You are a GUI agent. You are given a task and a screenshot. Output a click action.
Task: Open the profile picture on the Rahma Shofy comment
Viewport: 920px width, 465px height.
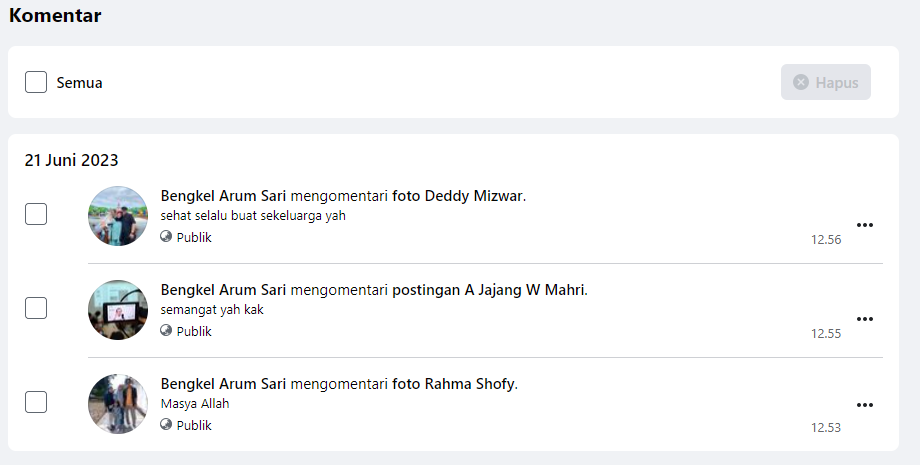pyautogui.click(x=118, y=403)
